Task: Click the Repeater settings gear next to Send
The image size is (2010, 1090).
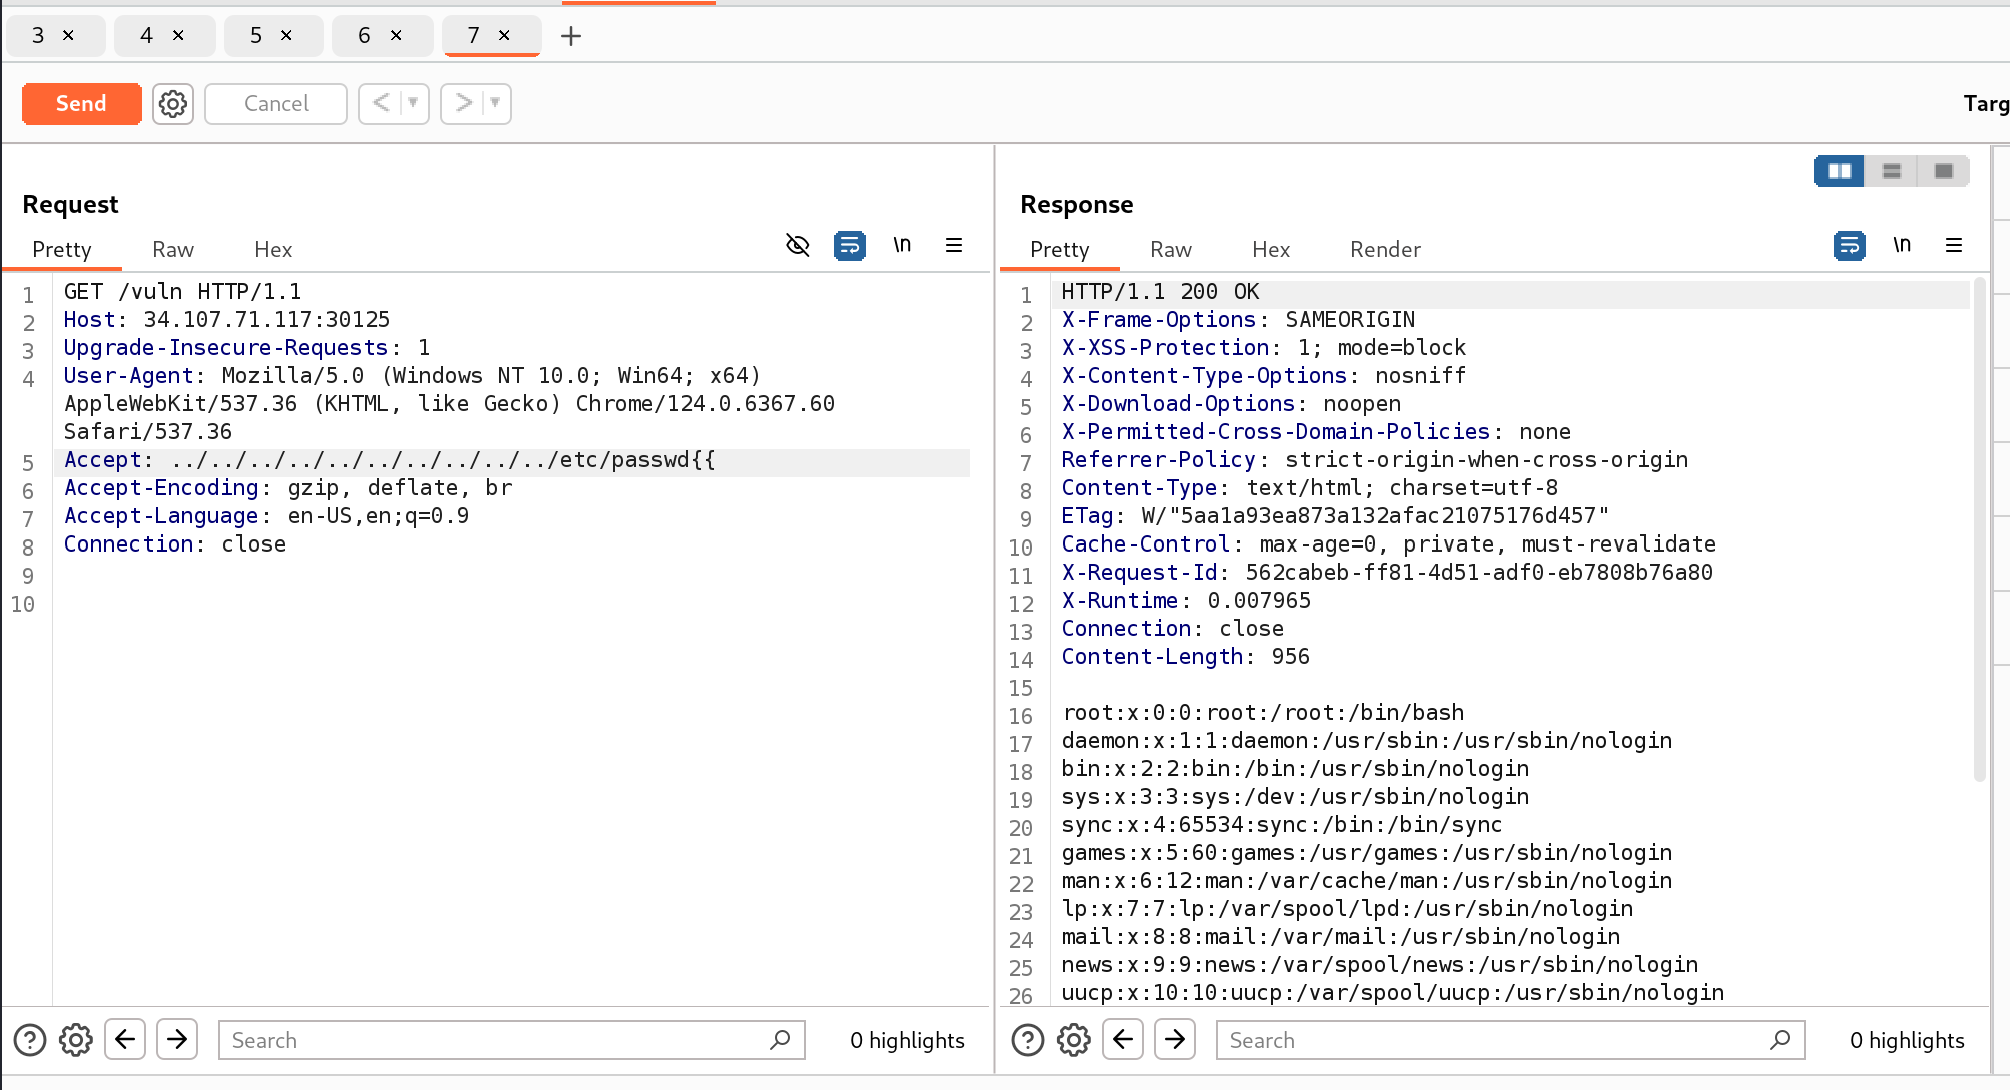Action: point(173,104)
